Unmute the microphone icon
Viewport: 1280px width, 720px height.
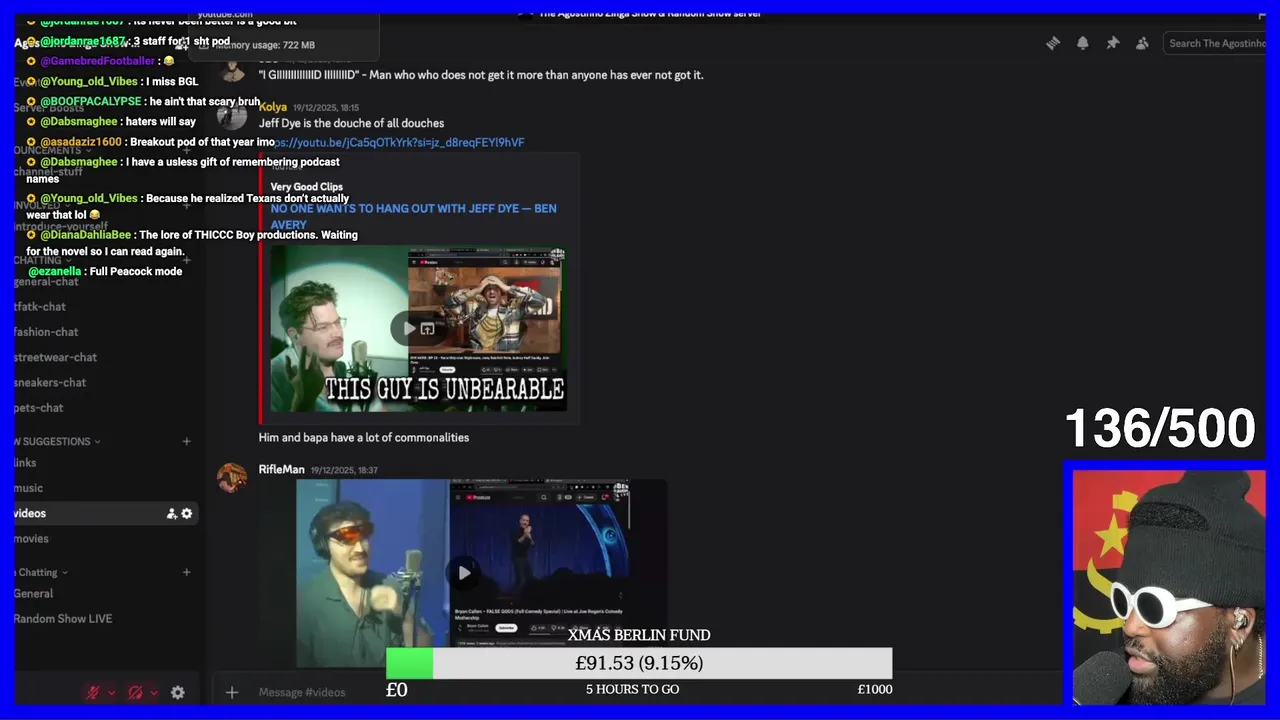[93, 692]
